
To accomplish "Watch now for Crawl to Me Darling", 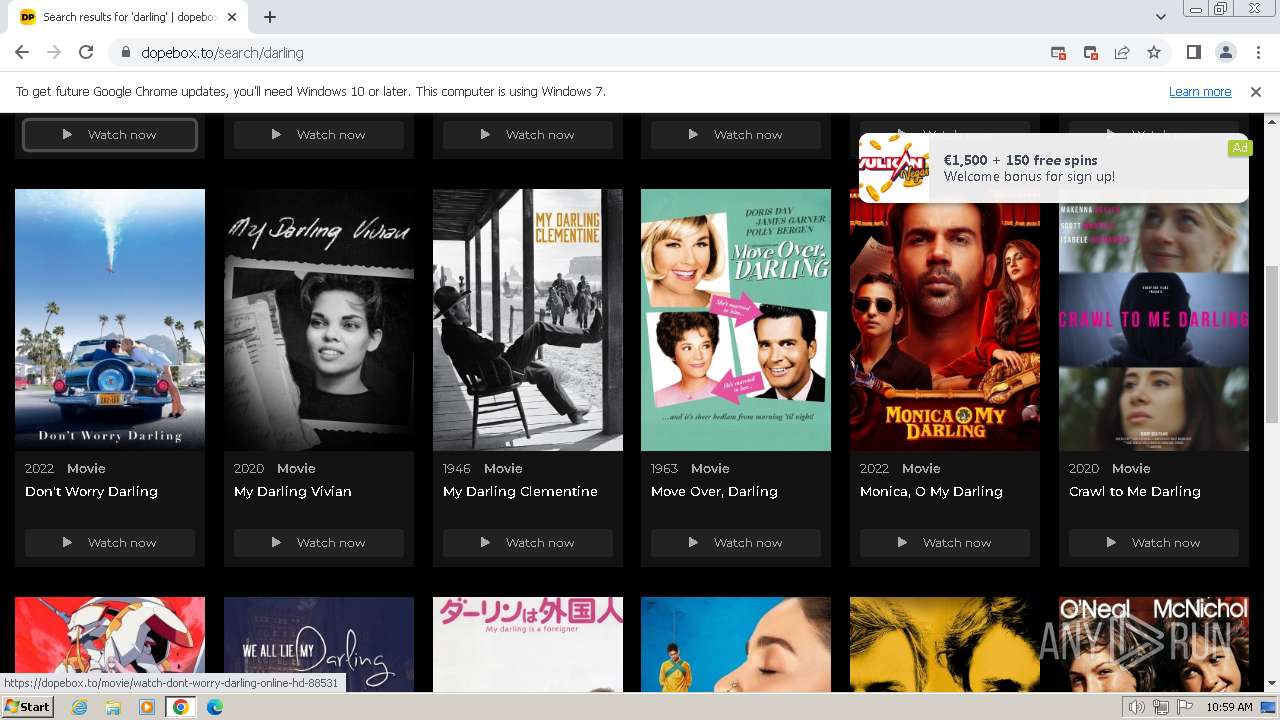I will point(1154,542).
